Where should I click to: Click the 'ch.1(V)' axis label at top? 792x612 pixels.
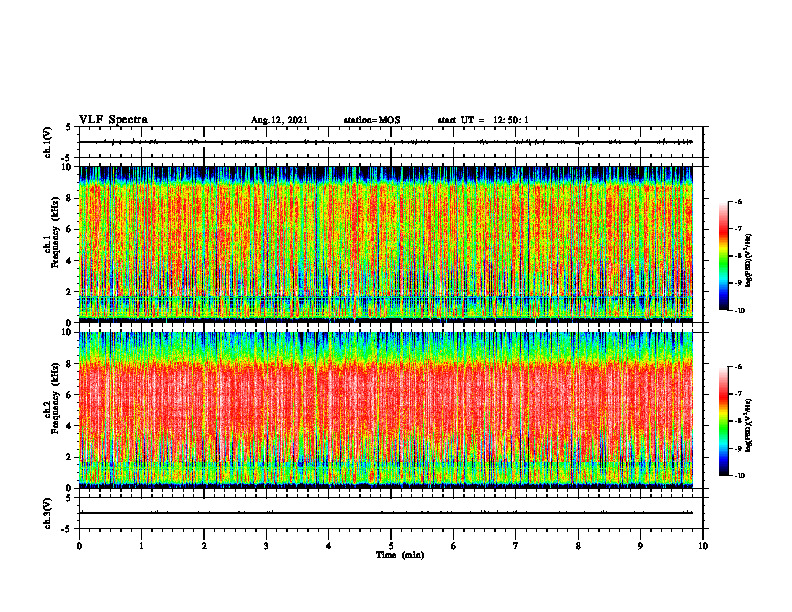click(48, 142)
